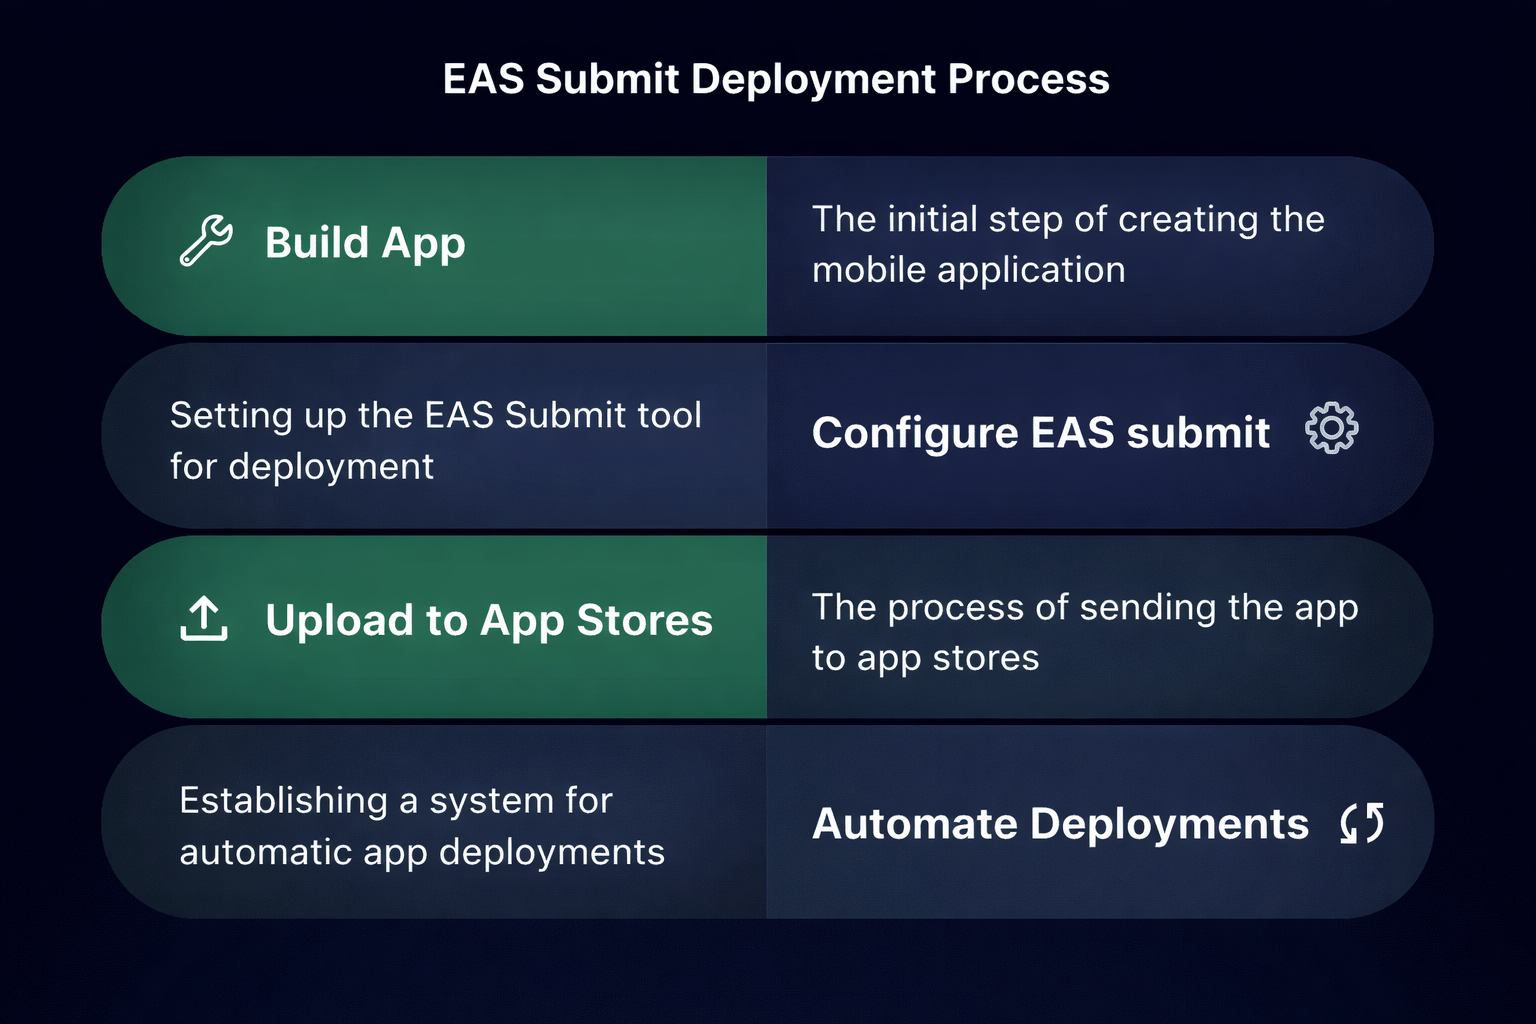Click the description about sending the app to stores
This screenshot has height=1024, width=1536.
pyautogui.click(x=1085, y=632)
